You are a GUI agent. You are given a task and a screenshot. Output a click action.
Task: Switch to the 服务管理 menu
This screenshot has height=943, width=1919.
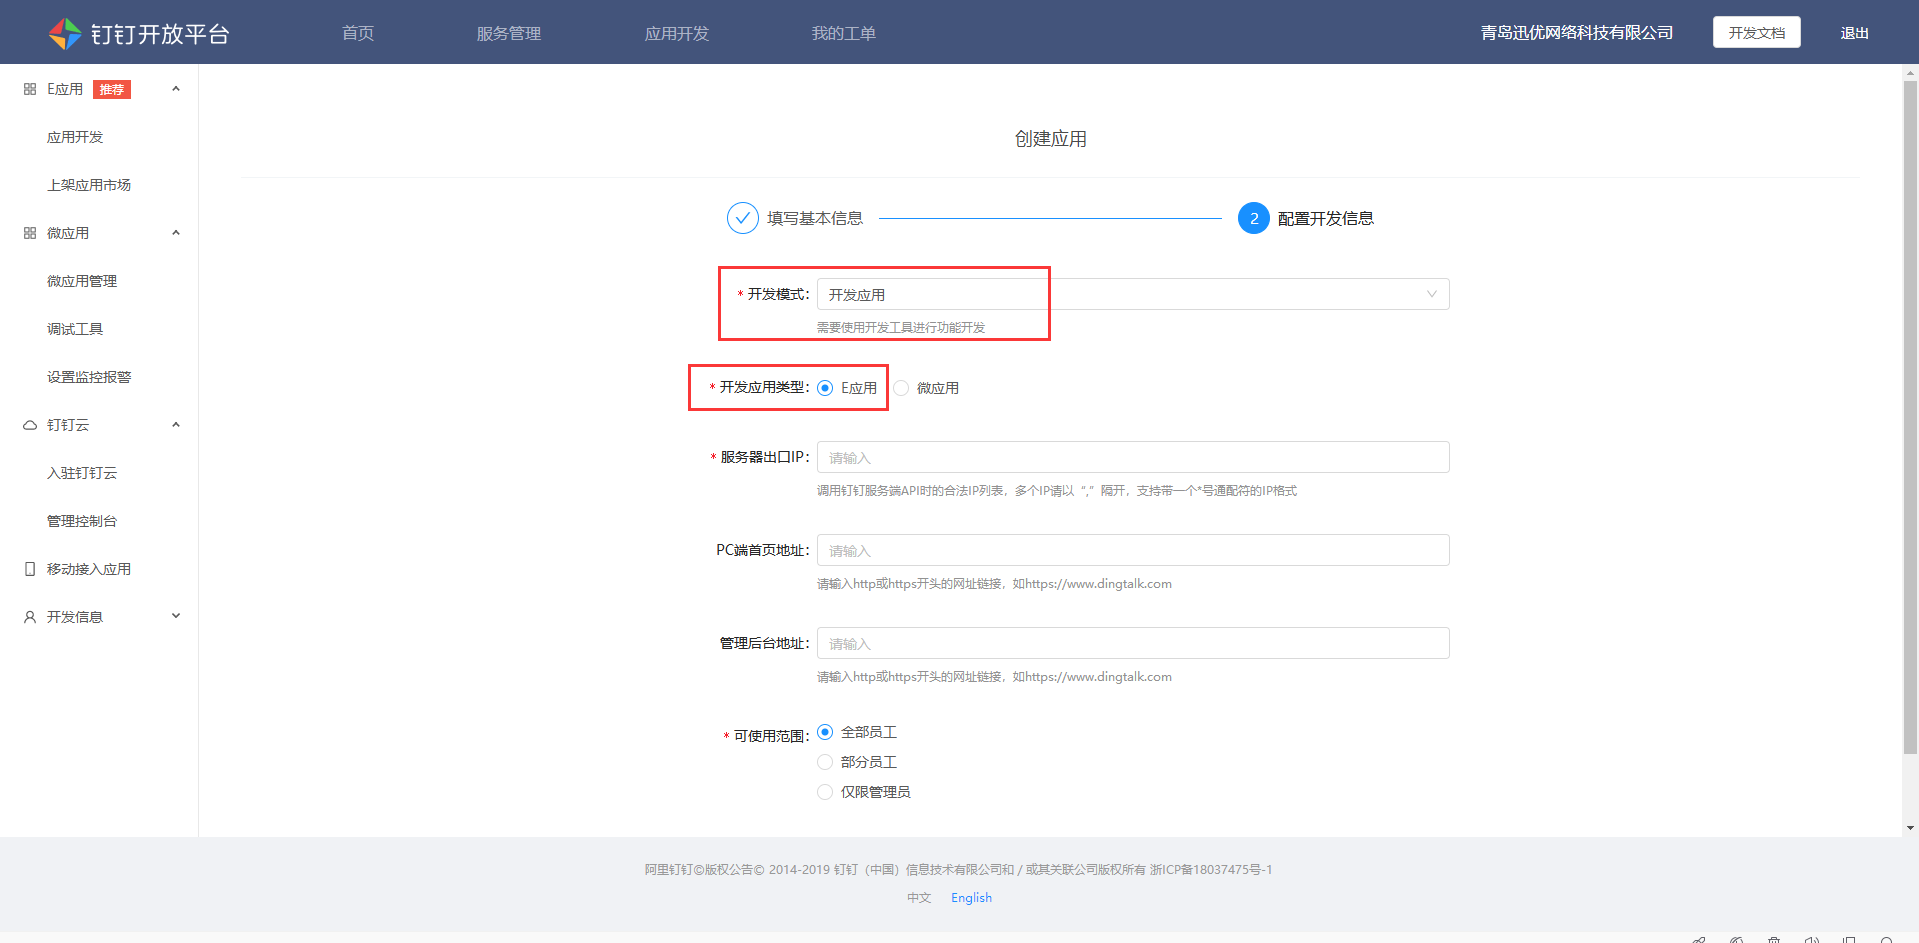click(508, 32)
